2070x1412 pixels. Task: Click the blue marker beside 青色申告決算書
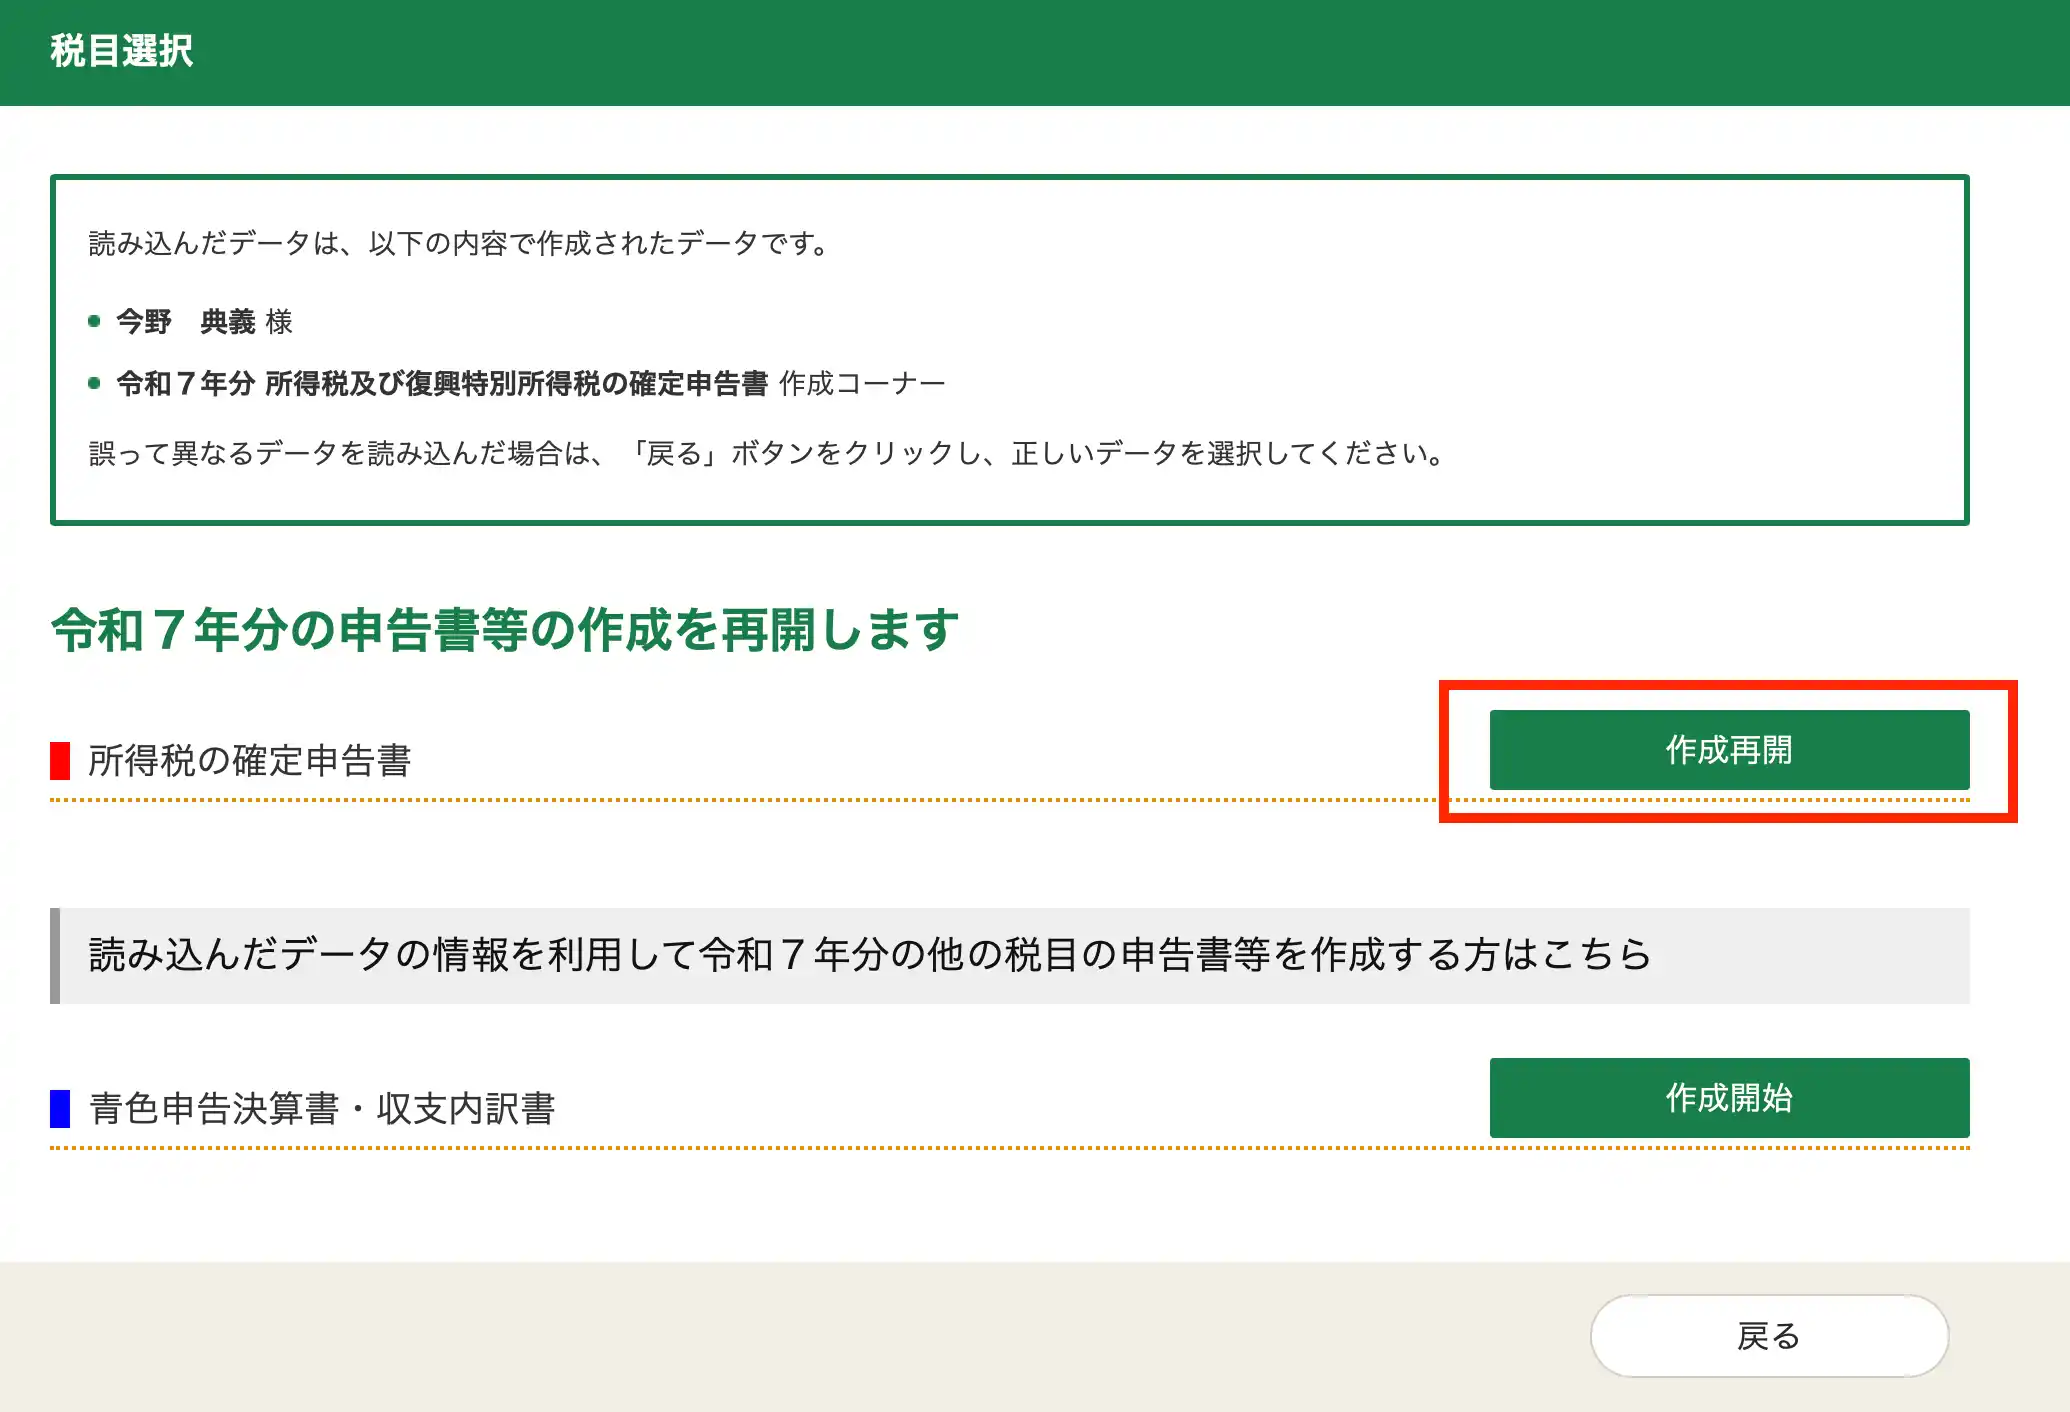pyautogui.click(x=60, y=1109)
